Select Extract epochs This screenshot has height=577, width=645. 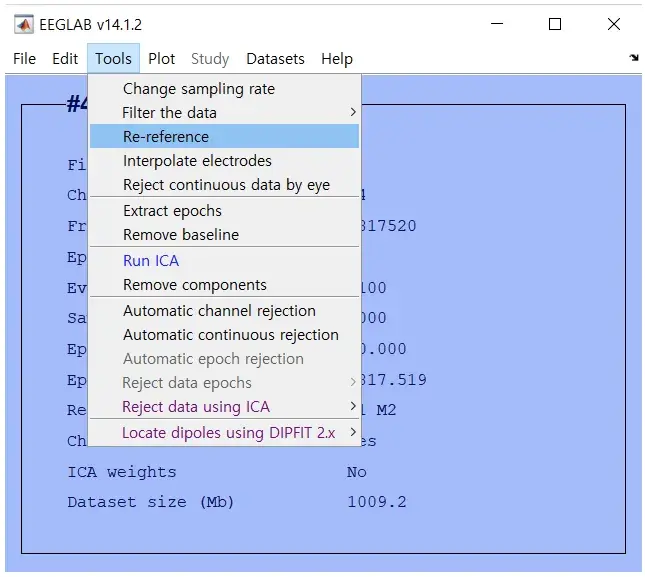click(172, 211)
